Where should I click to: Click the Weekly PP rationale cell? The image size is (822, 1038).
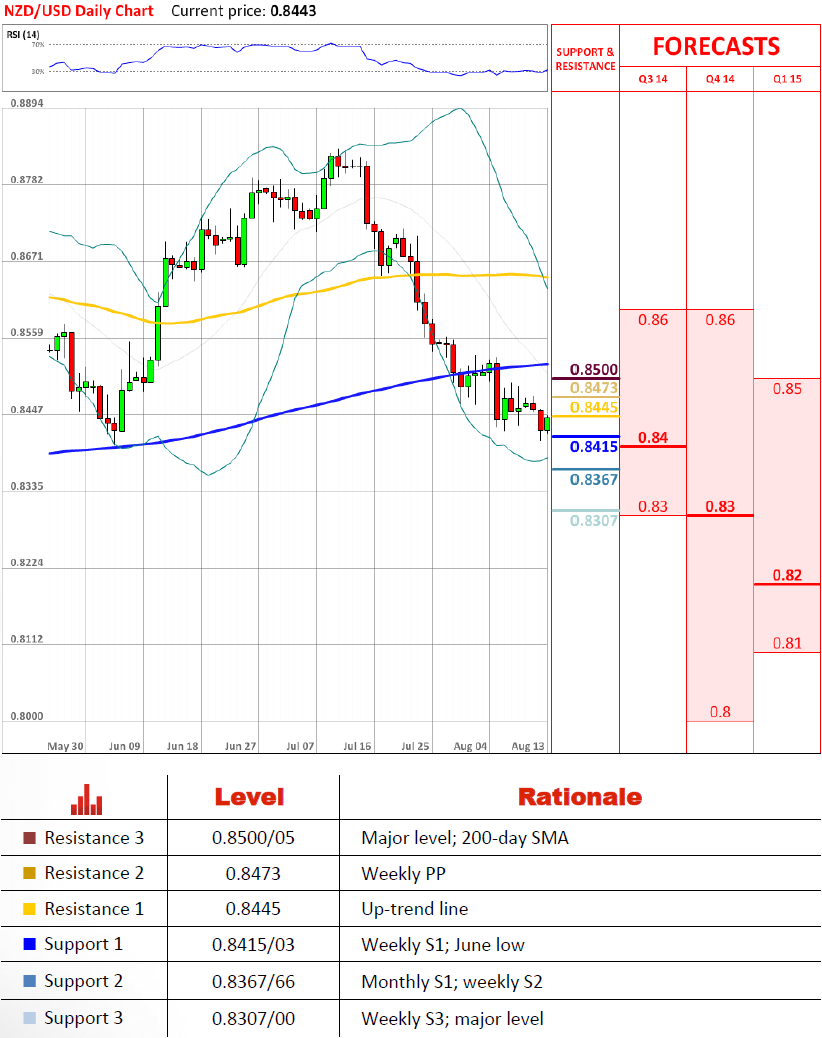click(x=403, y=874)
